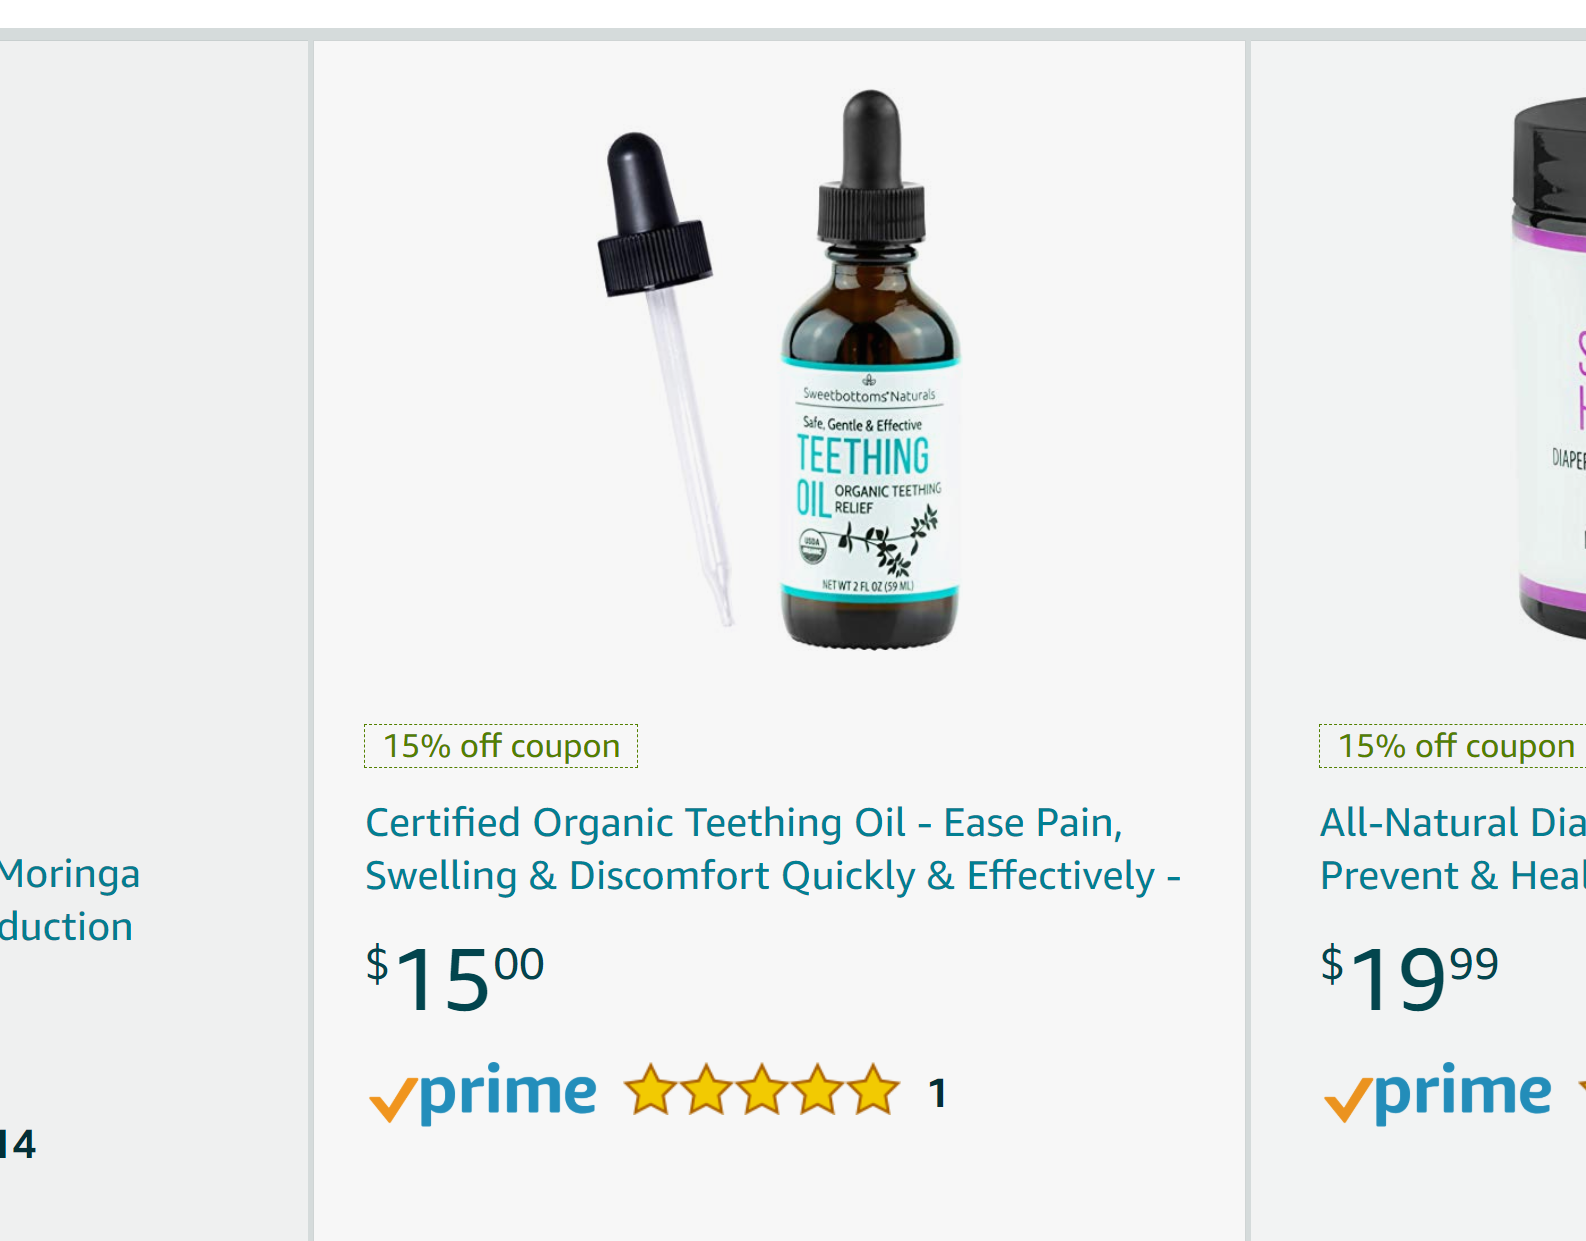The image size is (1586, 1241).
Task: Click the first star in teething oil rating
Action: point(652,1090)
